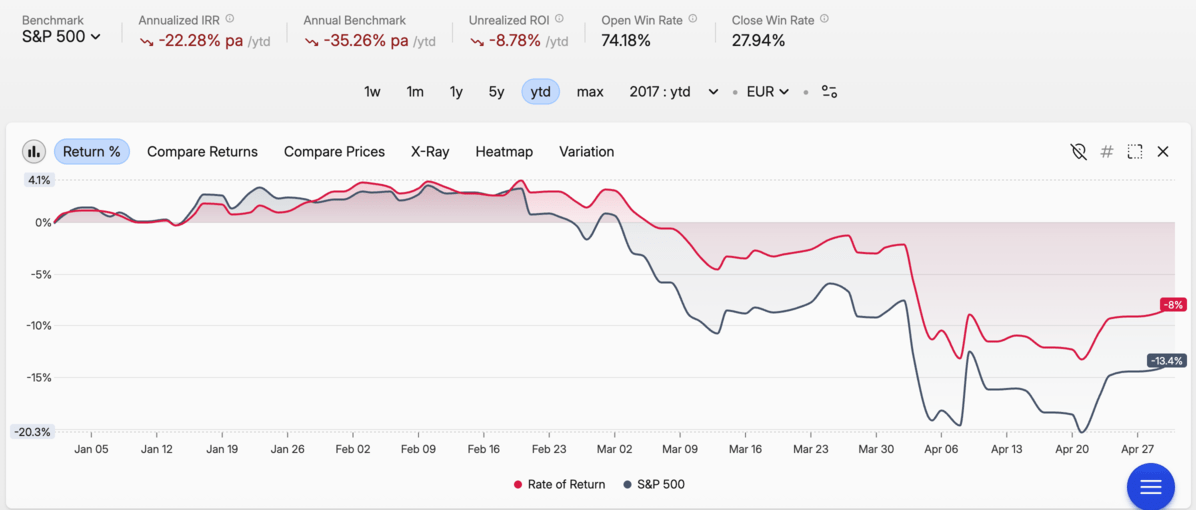Expand the 2017 : ytd period dropdown
The height and width of the screenshot is (510, 1196).
pos(673,91)
